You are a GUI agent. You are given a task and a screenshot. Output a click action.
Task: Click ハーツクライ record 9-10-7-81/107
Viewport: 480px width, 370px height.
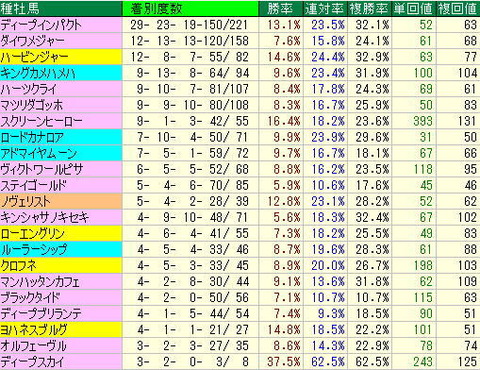click(x=193, y=89)
